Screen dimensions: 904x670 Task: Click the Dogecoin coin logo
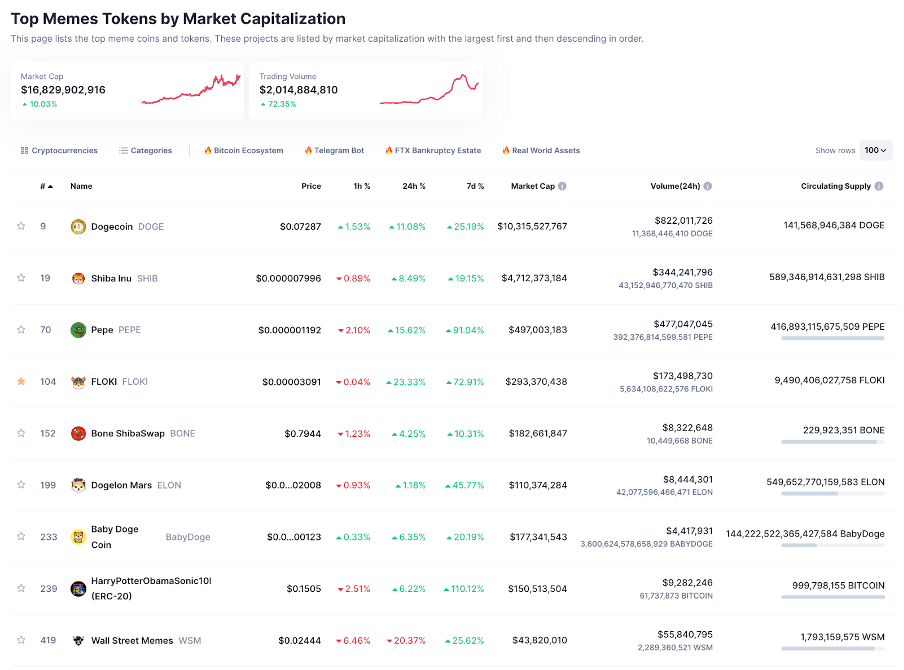78,227
